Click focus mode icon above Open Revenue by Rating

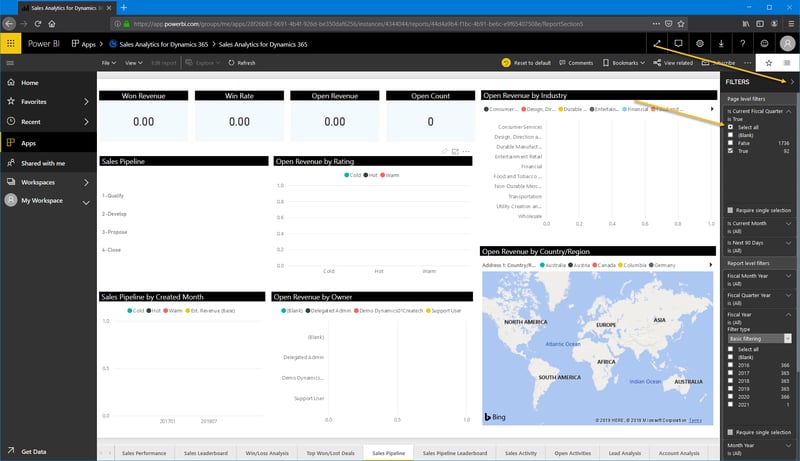(455, 151)
